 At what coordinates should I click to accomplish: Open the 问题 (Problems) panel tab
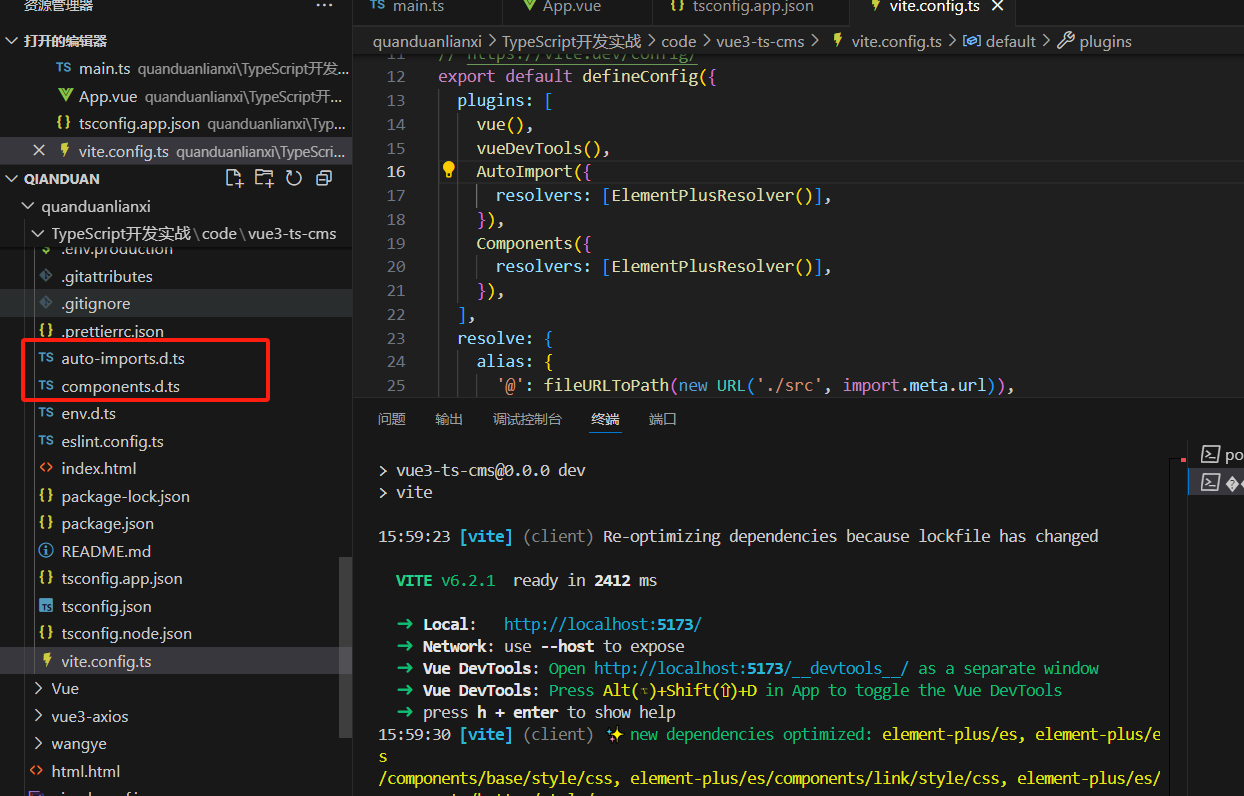tap(392, 419)
